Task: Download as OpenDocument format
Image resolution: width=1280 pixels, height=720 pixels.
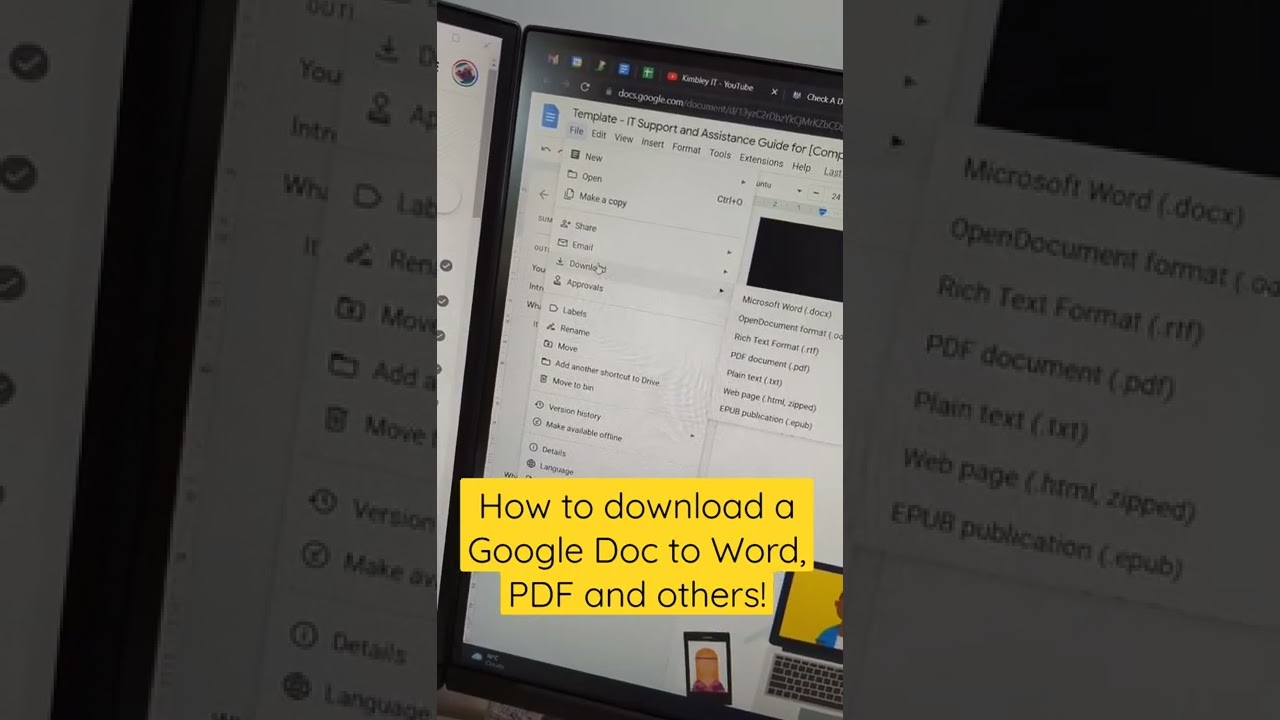Action: coord(789,327)
